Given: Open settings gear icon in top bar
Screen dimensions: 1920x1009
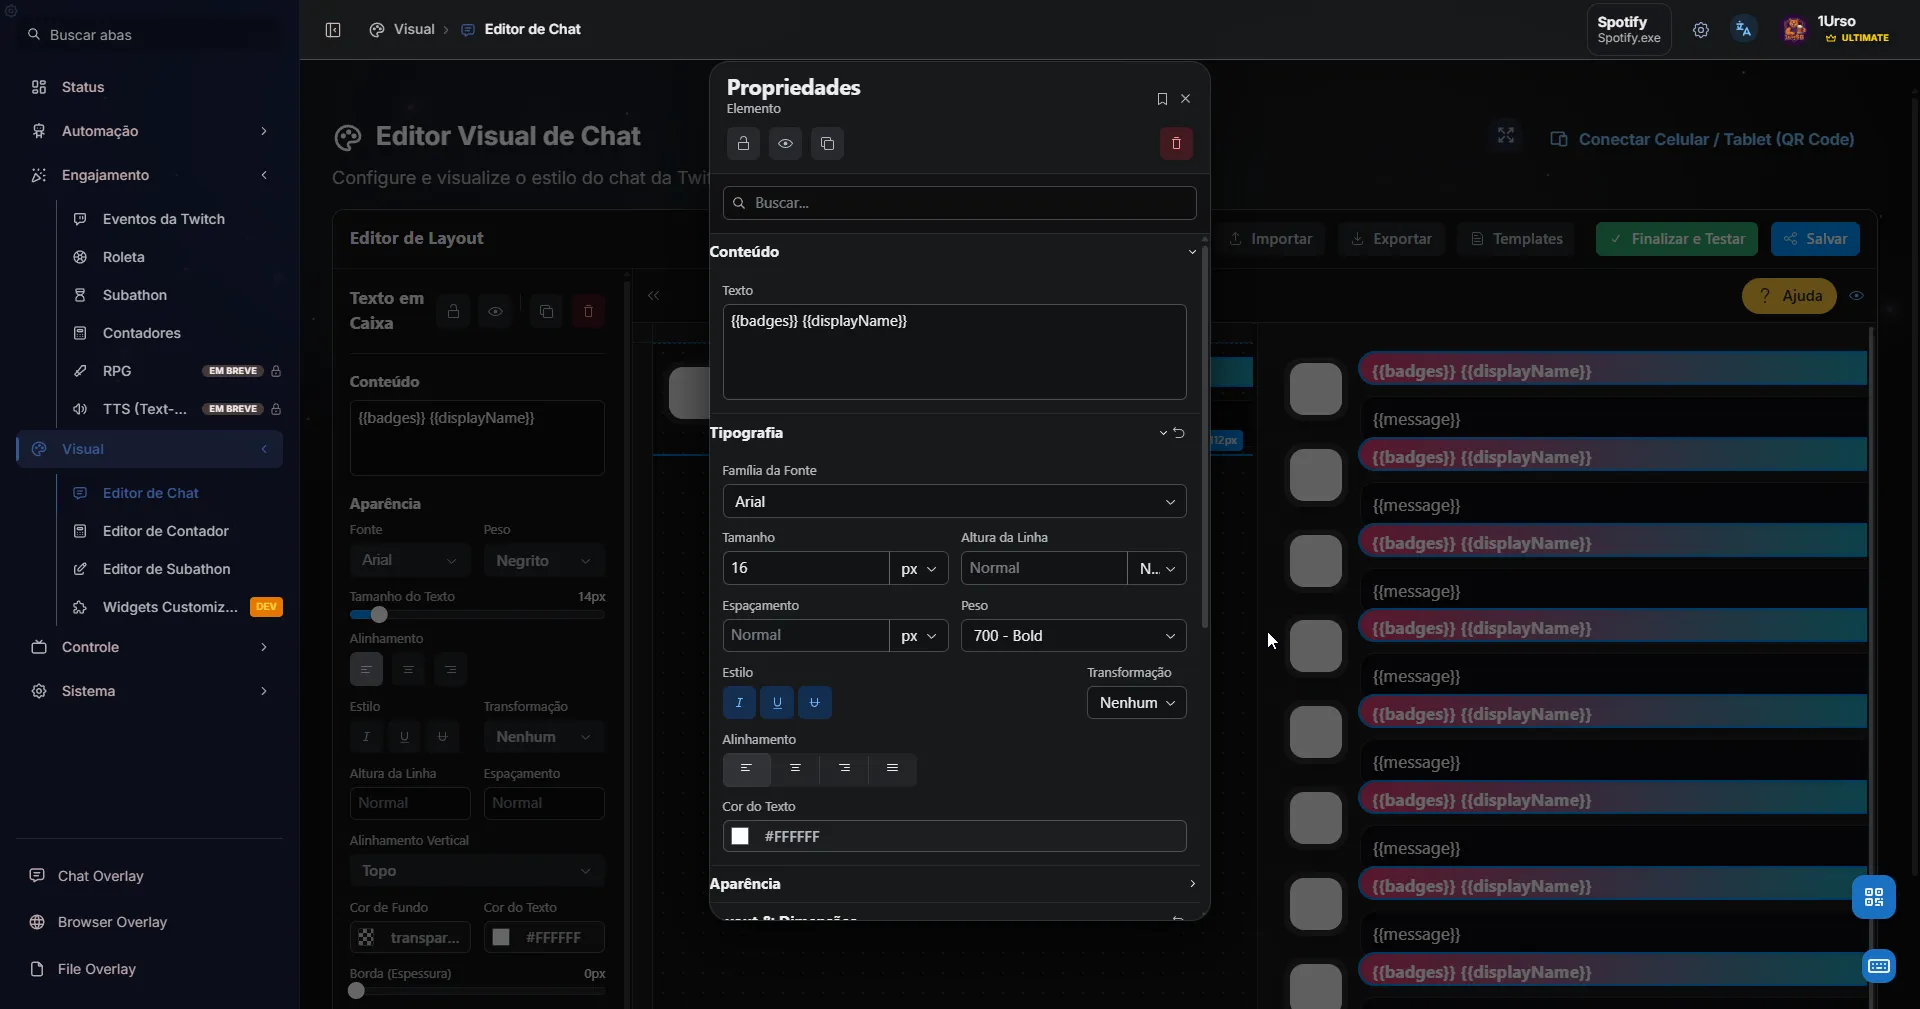Looking at the screenshot, I should [x=1701, y=30].
